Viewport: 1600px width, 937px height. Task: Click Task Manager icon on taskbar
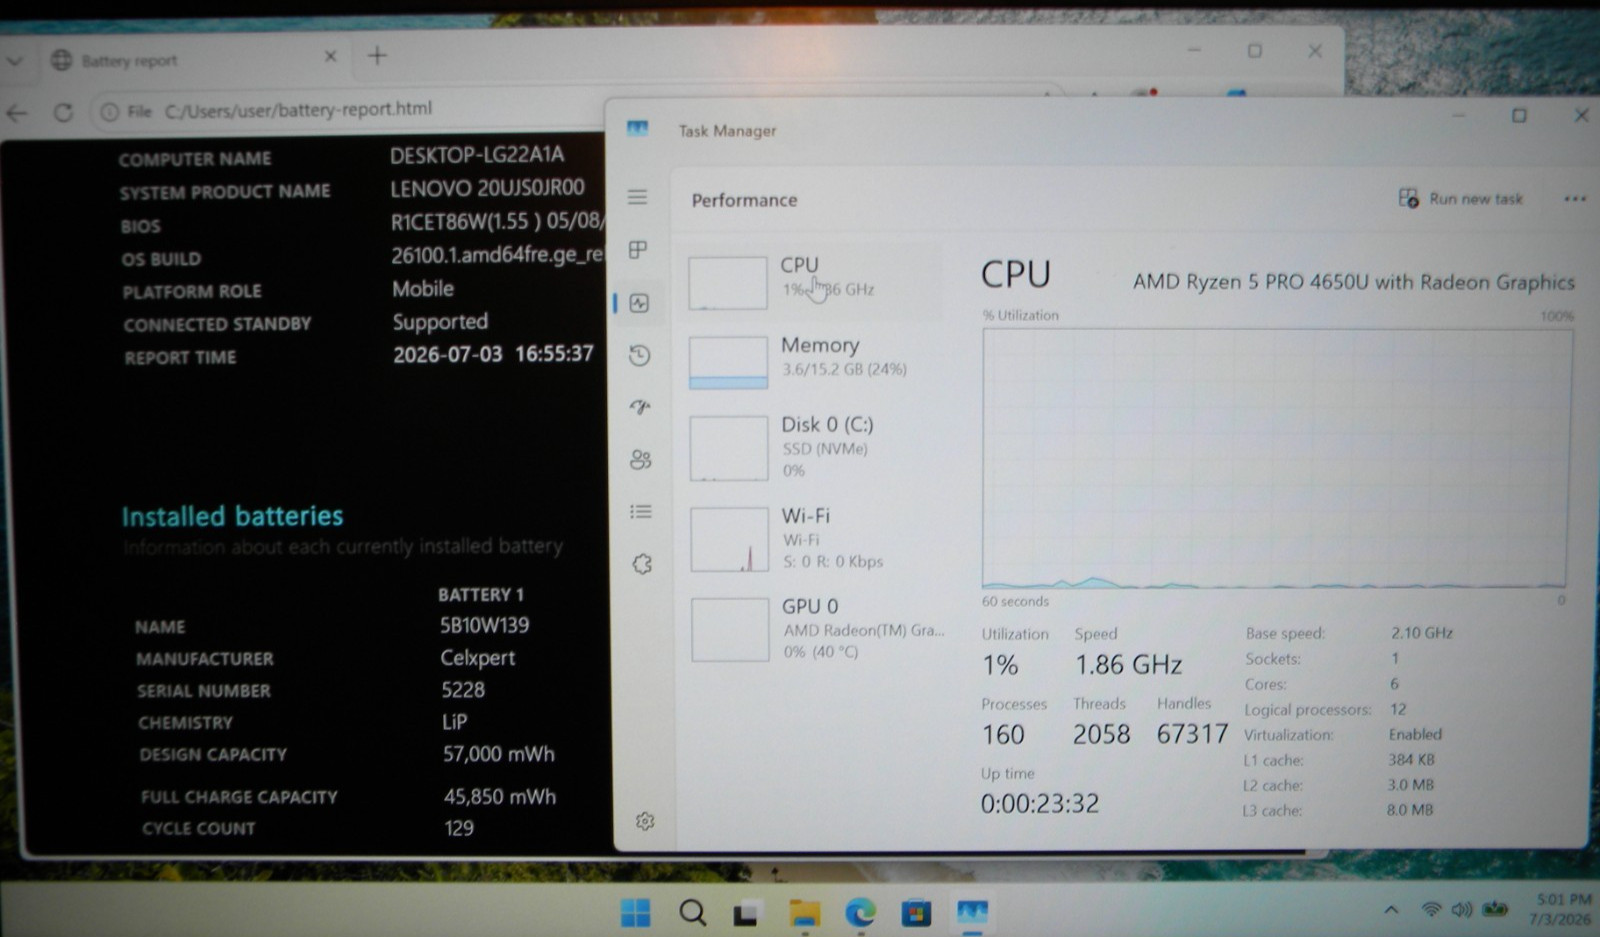(x=972, y=912)
